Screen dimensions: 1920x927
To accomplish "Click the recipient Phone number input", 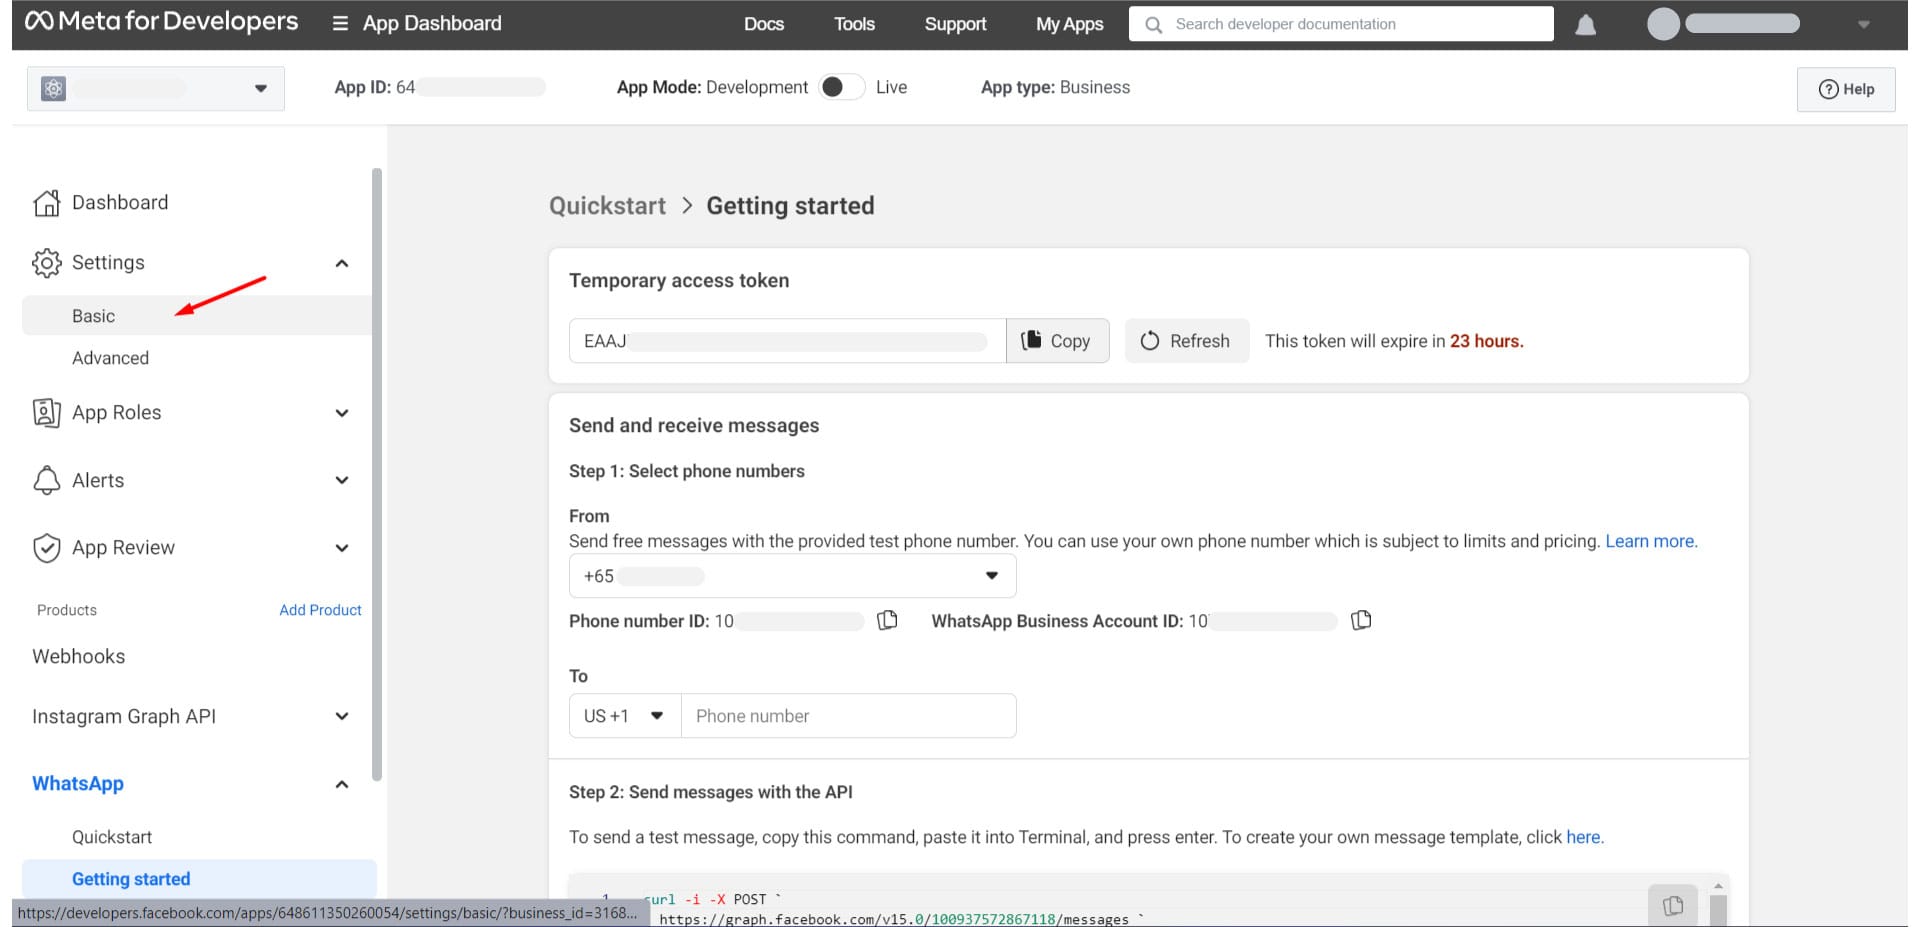I will click(x=849, y=716).
